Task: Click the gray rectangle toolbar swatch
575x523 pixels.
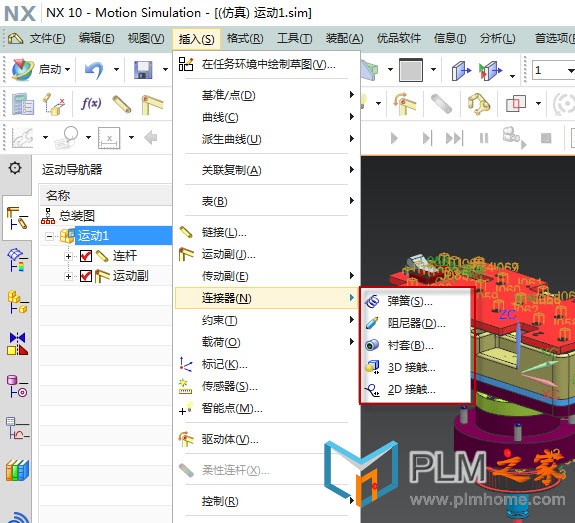Action: 411,70
